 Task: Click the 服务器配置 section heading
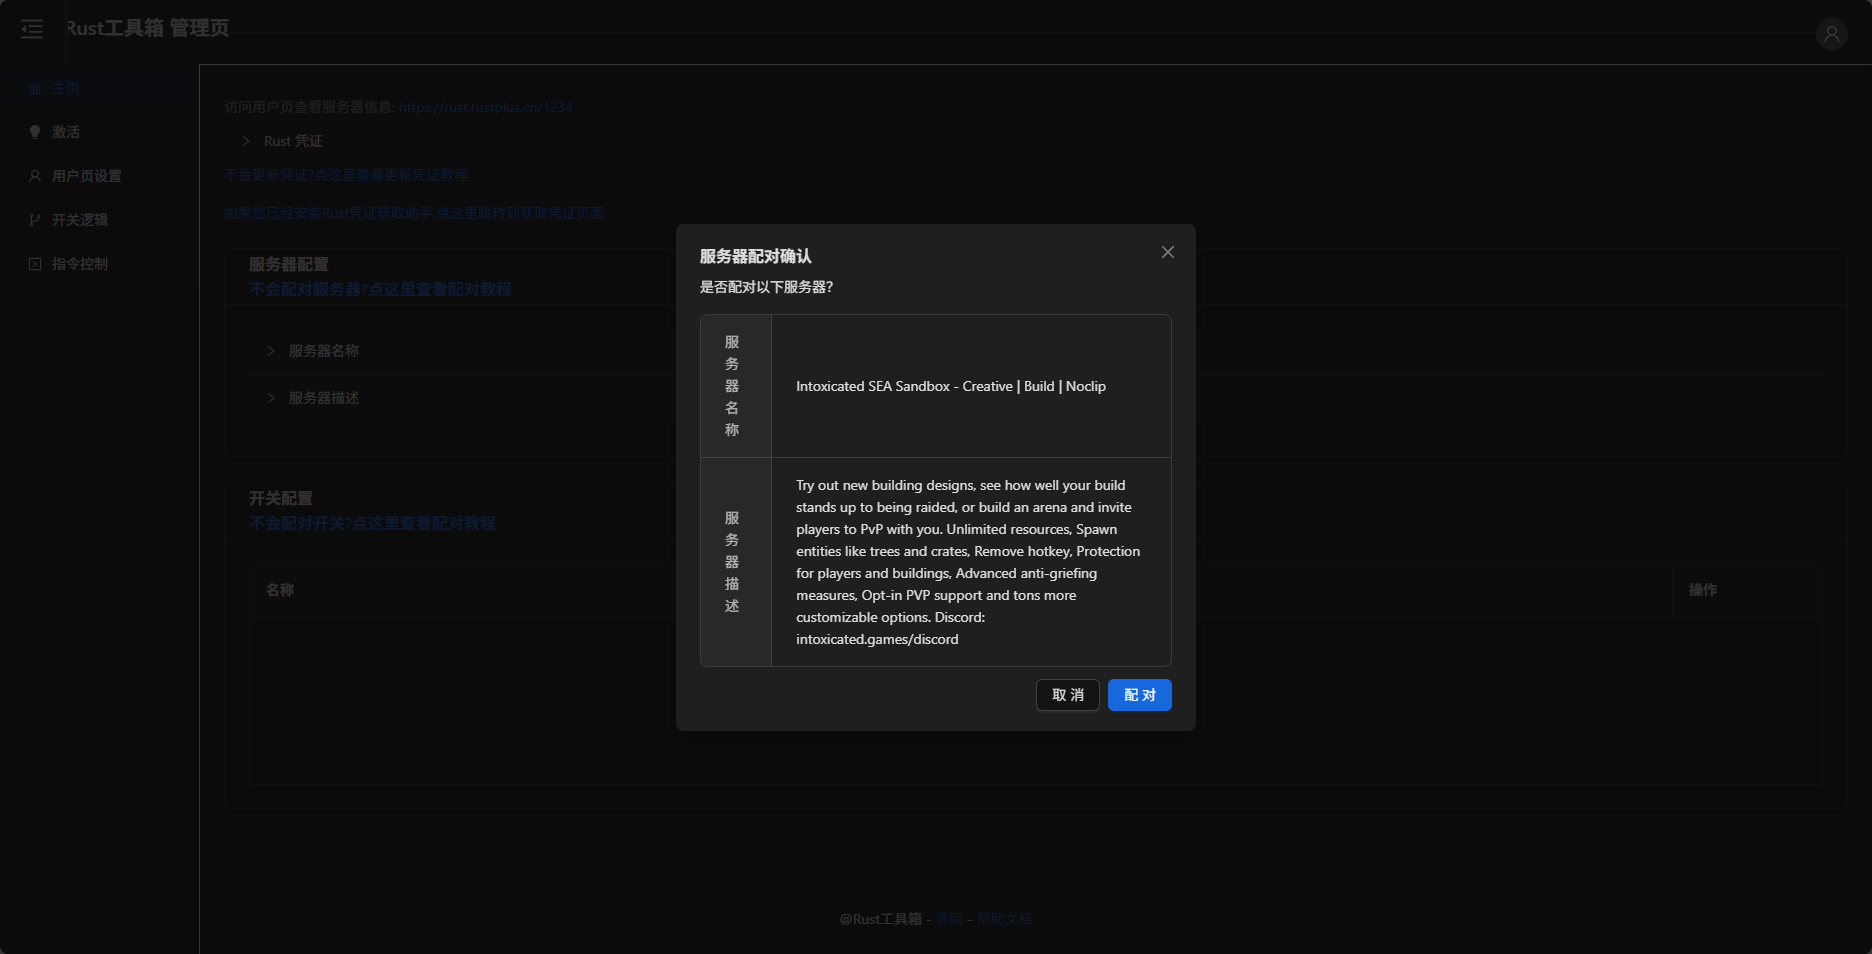(x=289, y=264)
